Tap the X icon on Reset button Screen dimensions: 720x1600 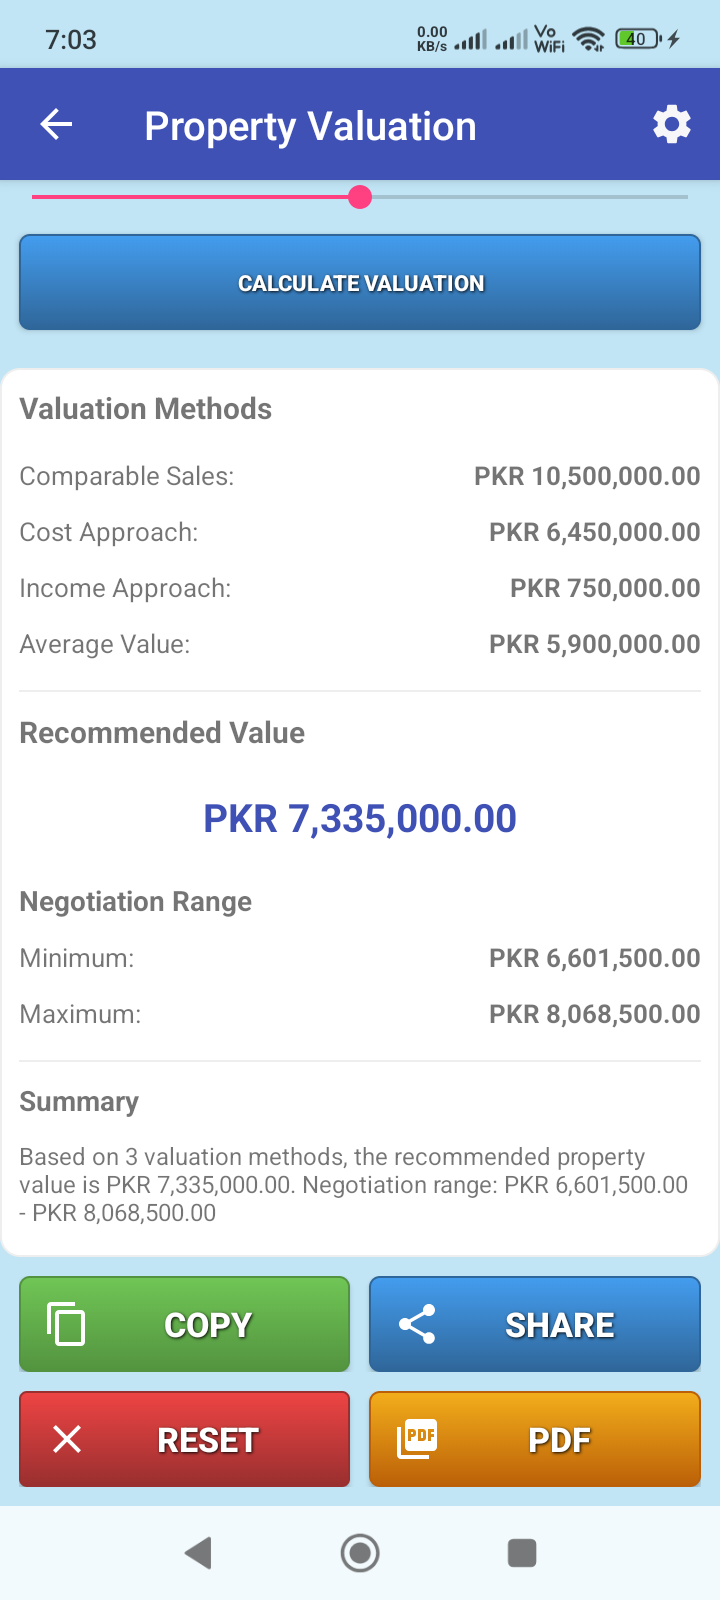[x=67, y=1439]
